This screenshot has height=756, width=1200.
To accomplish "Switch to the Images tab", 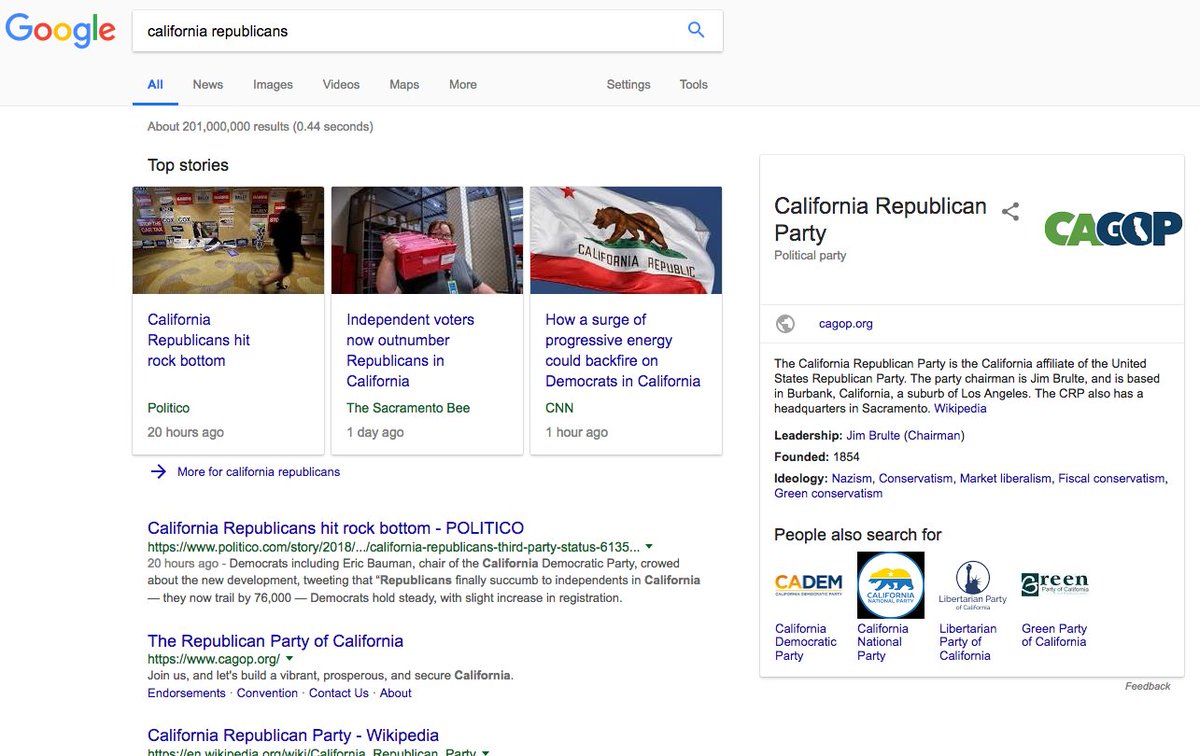I will tap(273, 85).
